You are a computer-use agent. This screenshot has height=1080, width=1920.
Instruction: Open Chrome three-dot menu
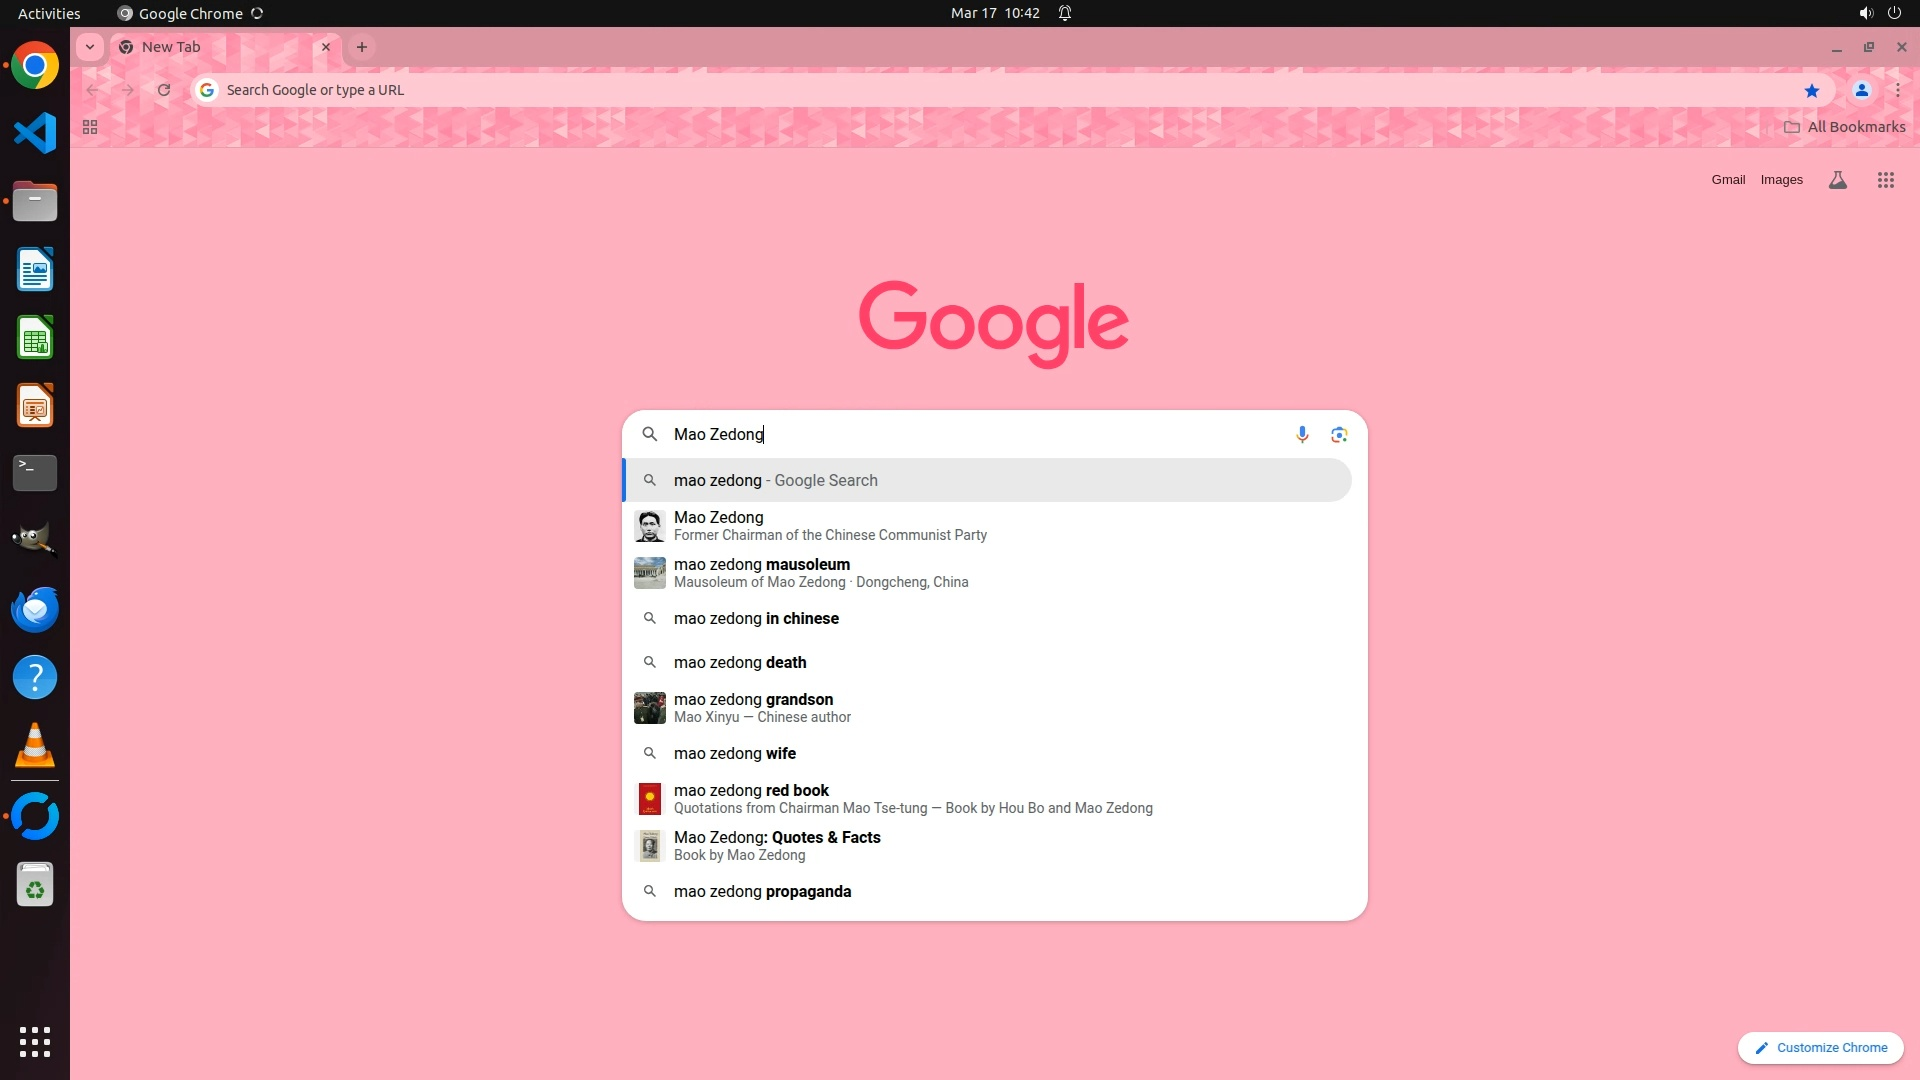pyautogui.click(x=1897, y=90)
